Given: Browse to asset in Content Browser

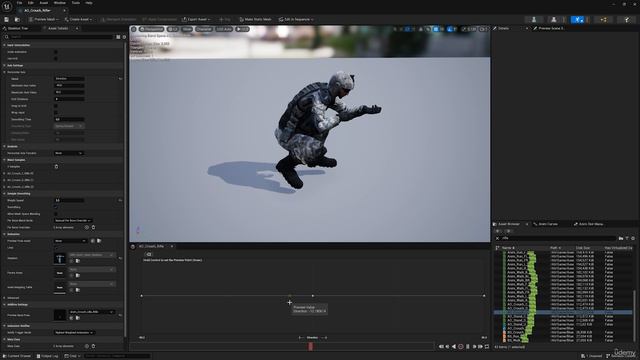Looking at the screenshot, I should point(17,19).
